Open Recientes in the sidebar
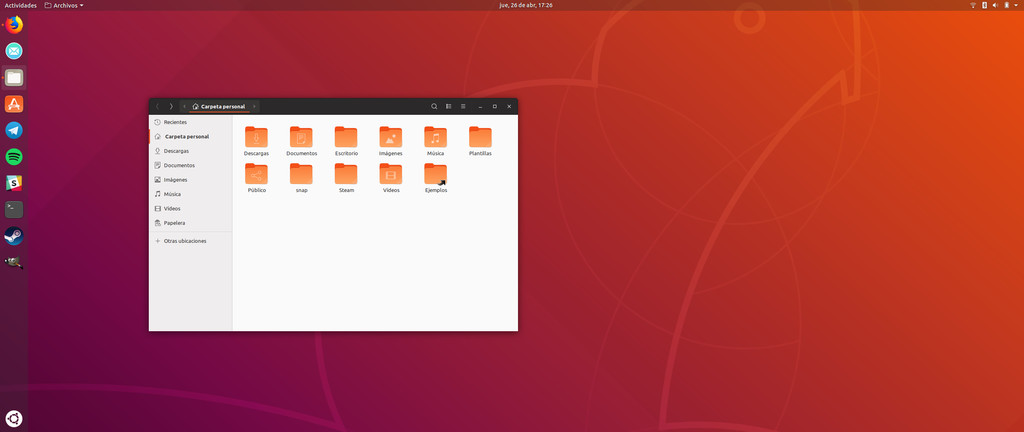This screenshot has width=1024, height=432. [191, 122]
